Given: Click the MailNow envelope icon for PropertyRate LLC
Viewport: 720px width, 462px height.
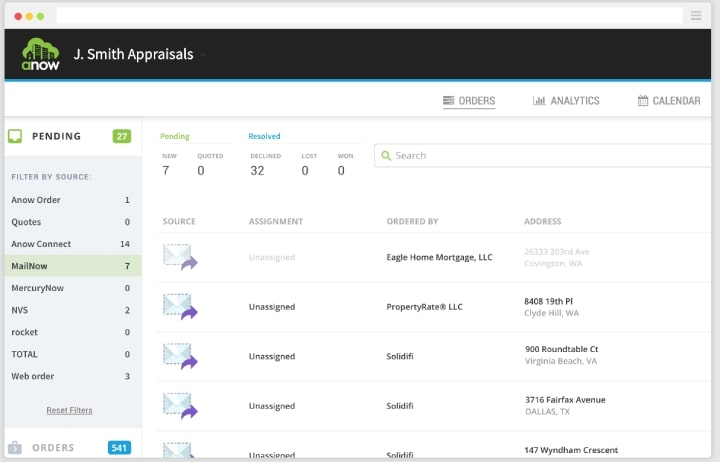Looking at the screenshot, I should [180, 307].
